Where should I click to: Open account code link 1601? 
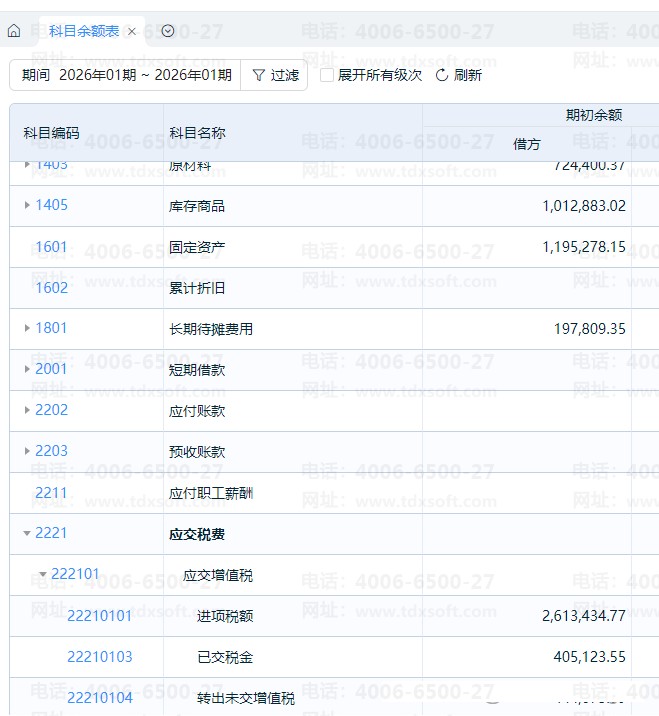(51, 247)
